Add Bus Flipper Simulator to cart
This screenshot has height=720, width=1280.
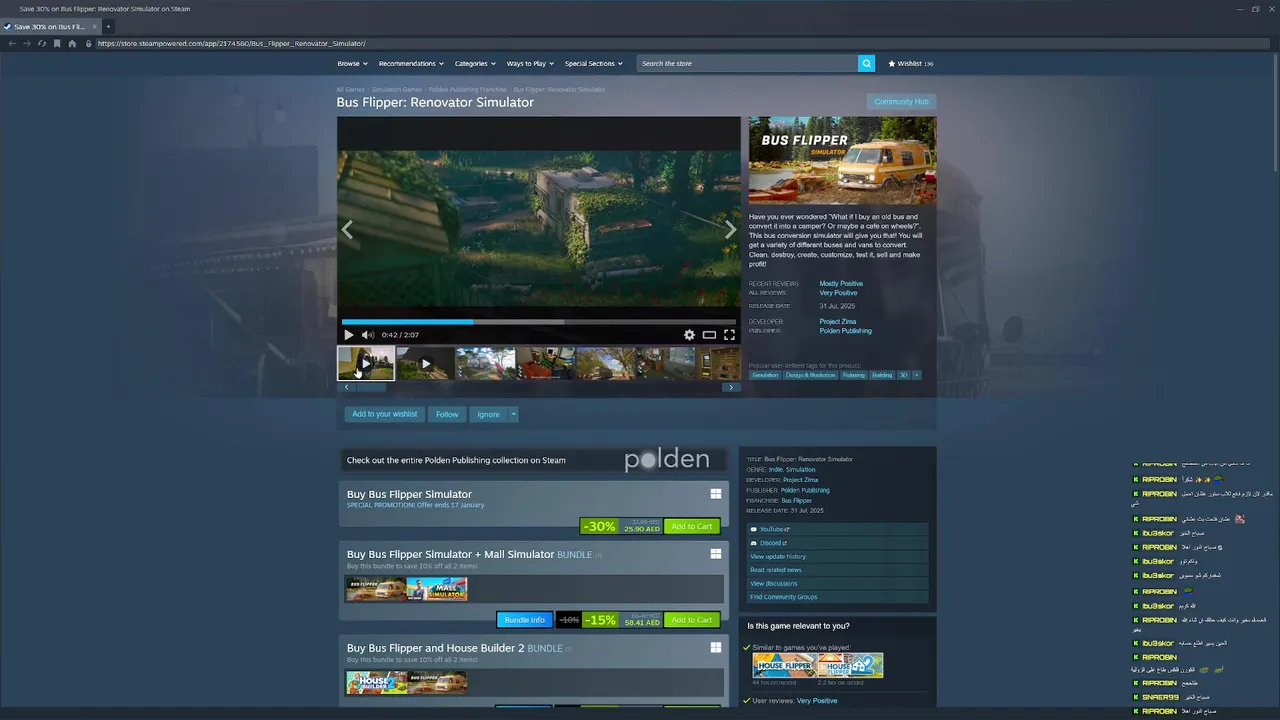click(692, 526)
